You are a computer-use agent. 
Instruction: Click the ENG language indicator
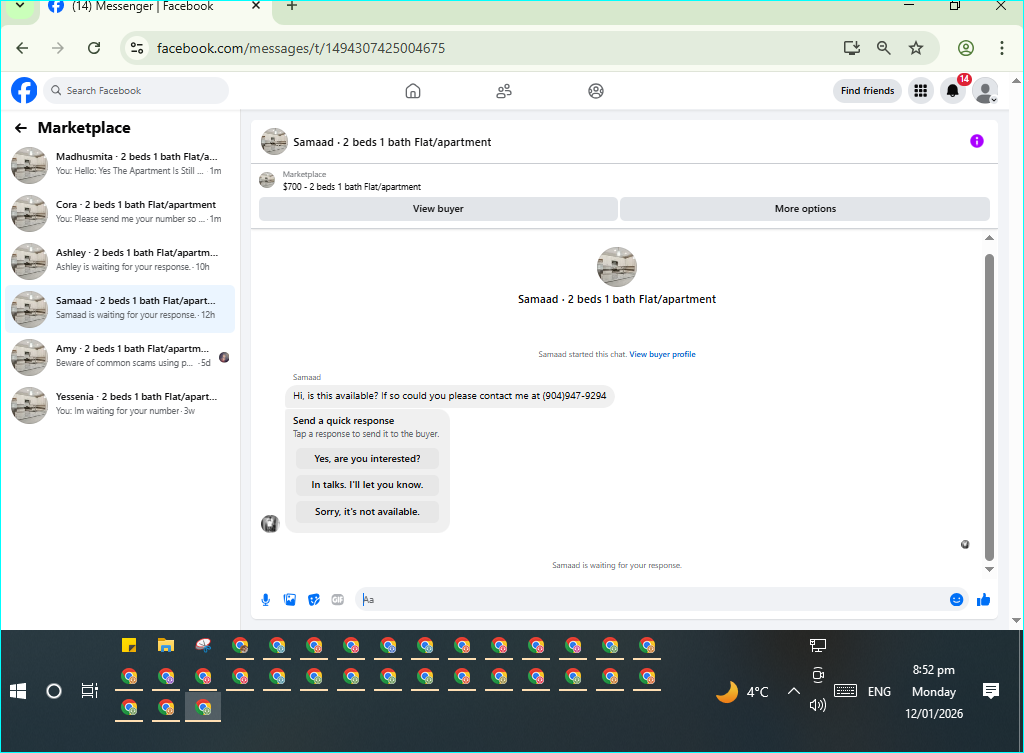coord(879,692)
